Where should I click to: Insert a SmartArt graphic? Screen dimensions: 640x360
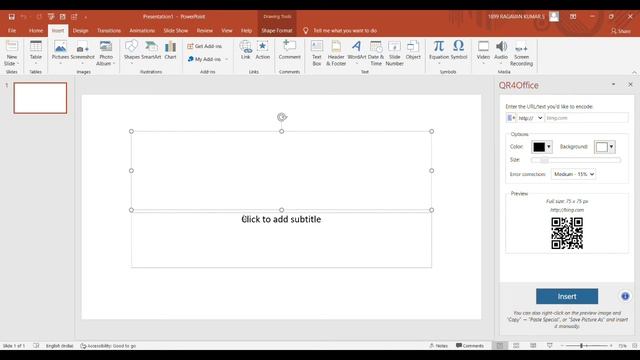(x=151, y=50)
